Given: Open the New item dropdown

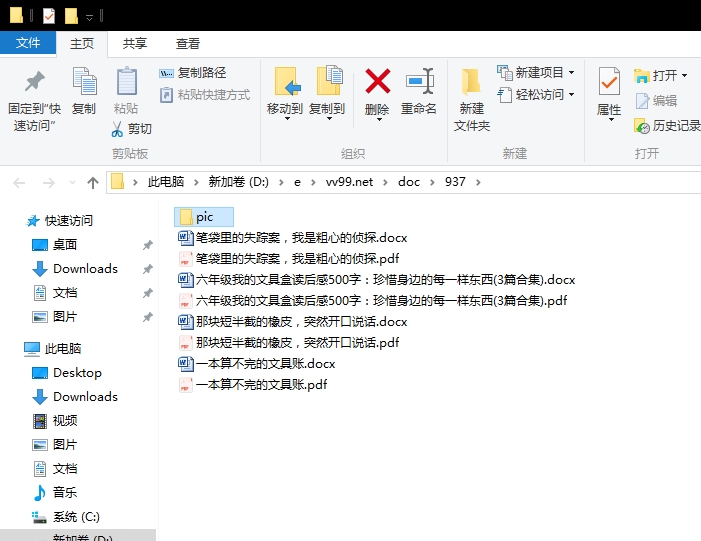Looking at the screenshot, I should (536, 72).
